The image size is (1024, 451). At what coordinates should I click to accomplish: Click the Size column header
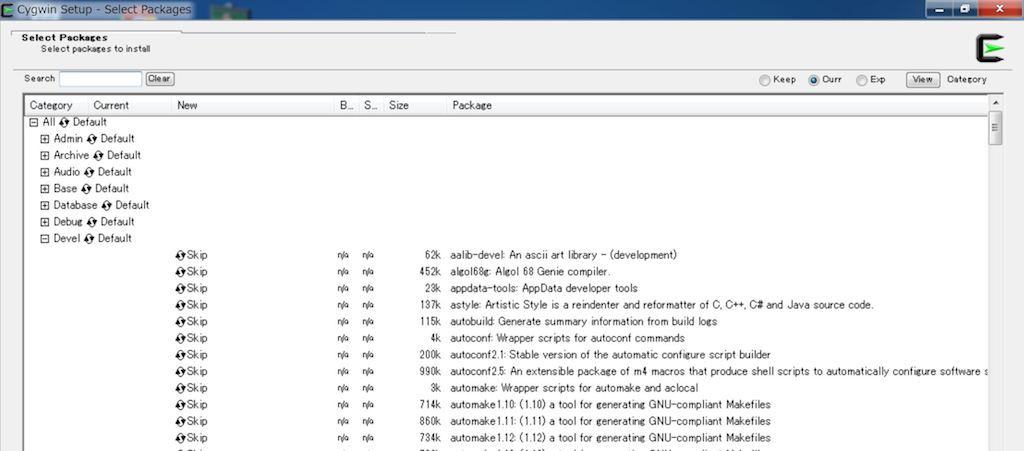click(415, 105)
